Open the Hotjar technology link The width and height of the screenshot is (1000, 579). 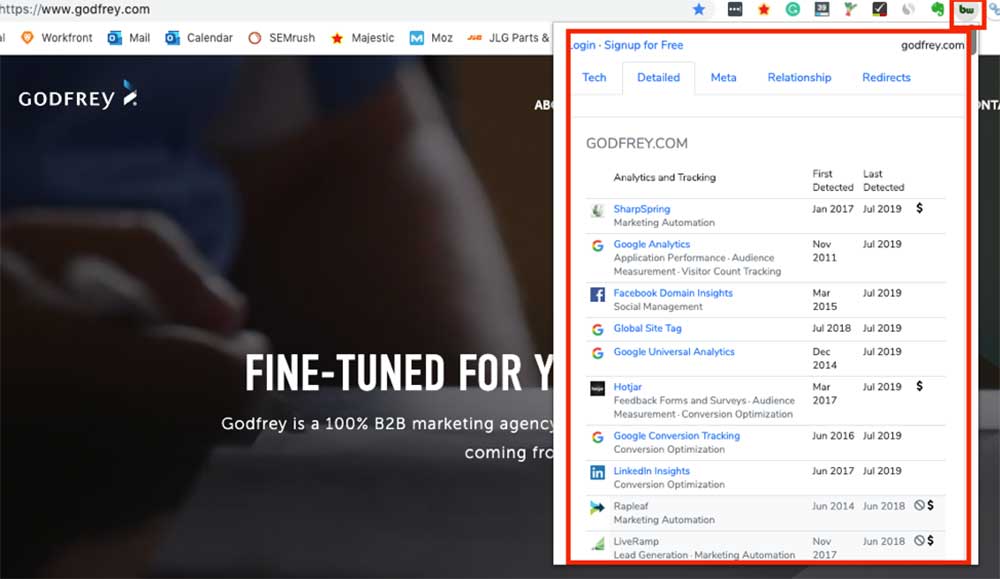tap(628, 386)
